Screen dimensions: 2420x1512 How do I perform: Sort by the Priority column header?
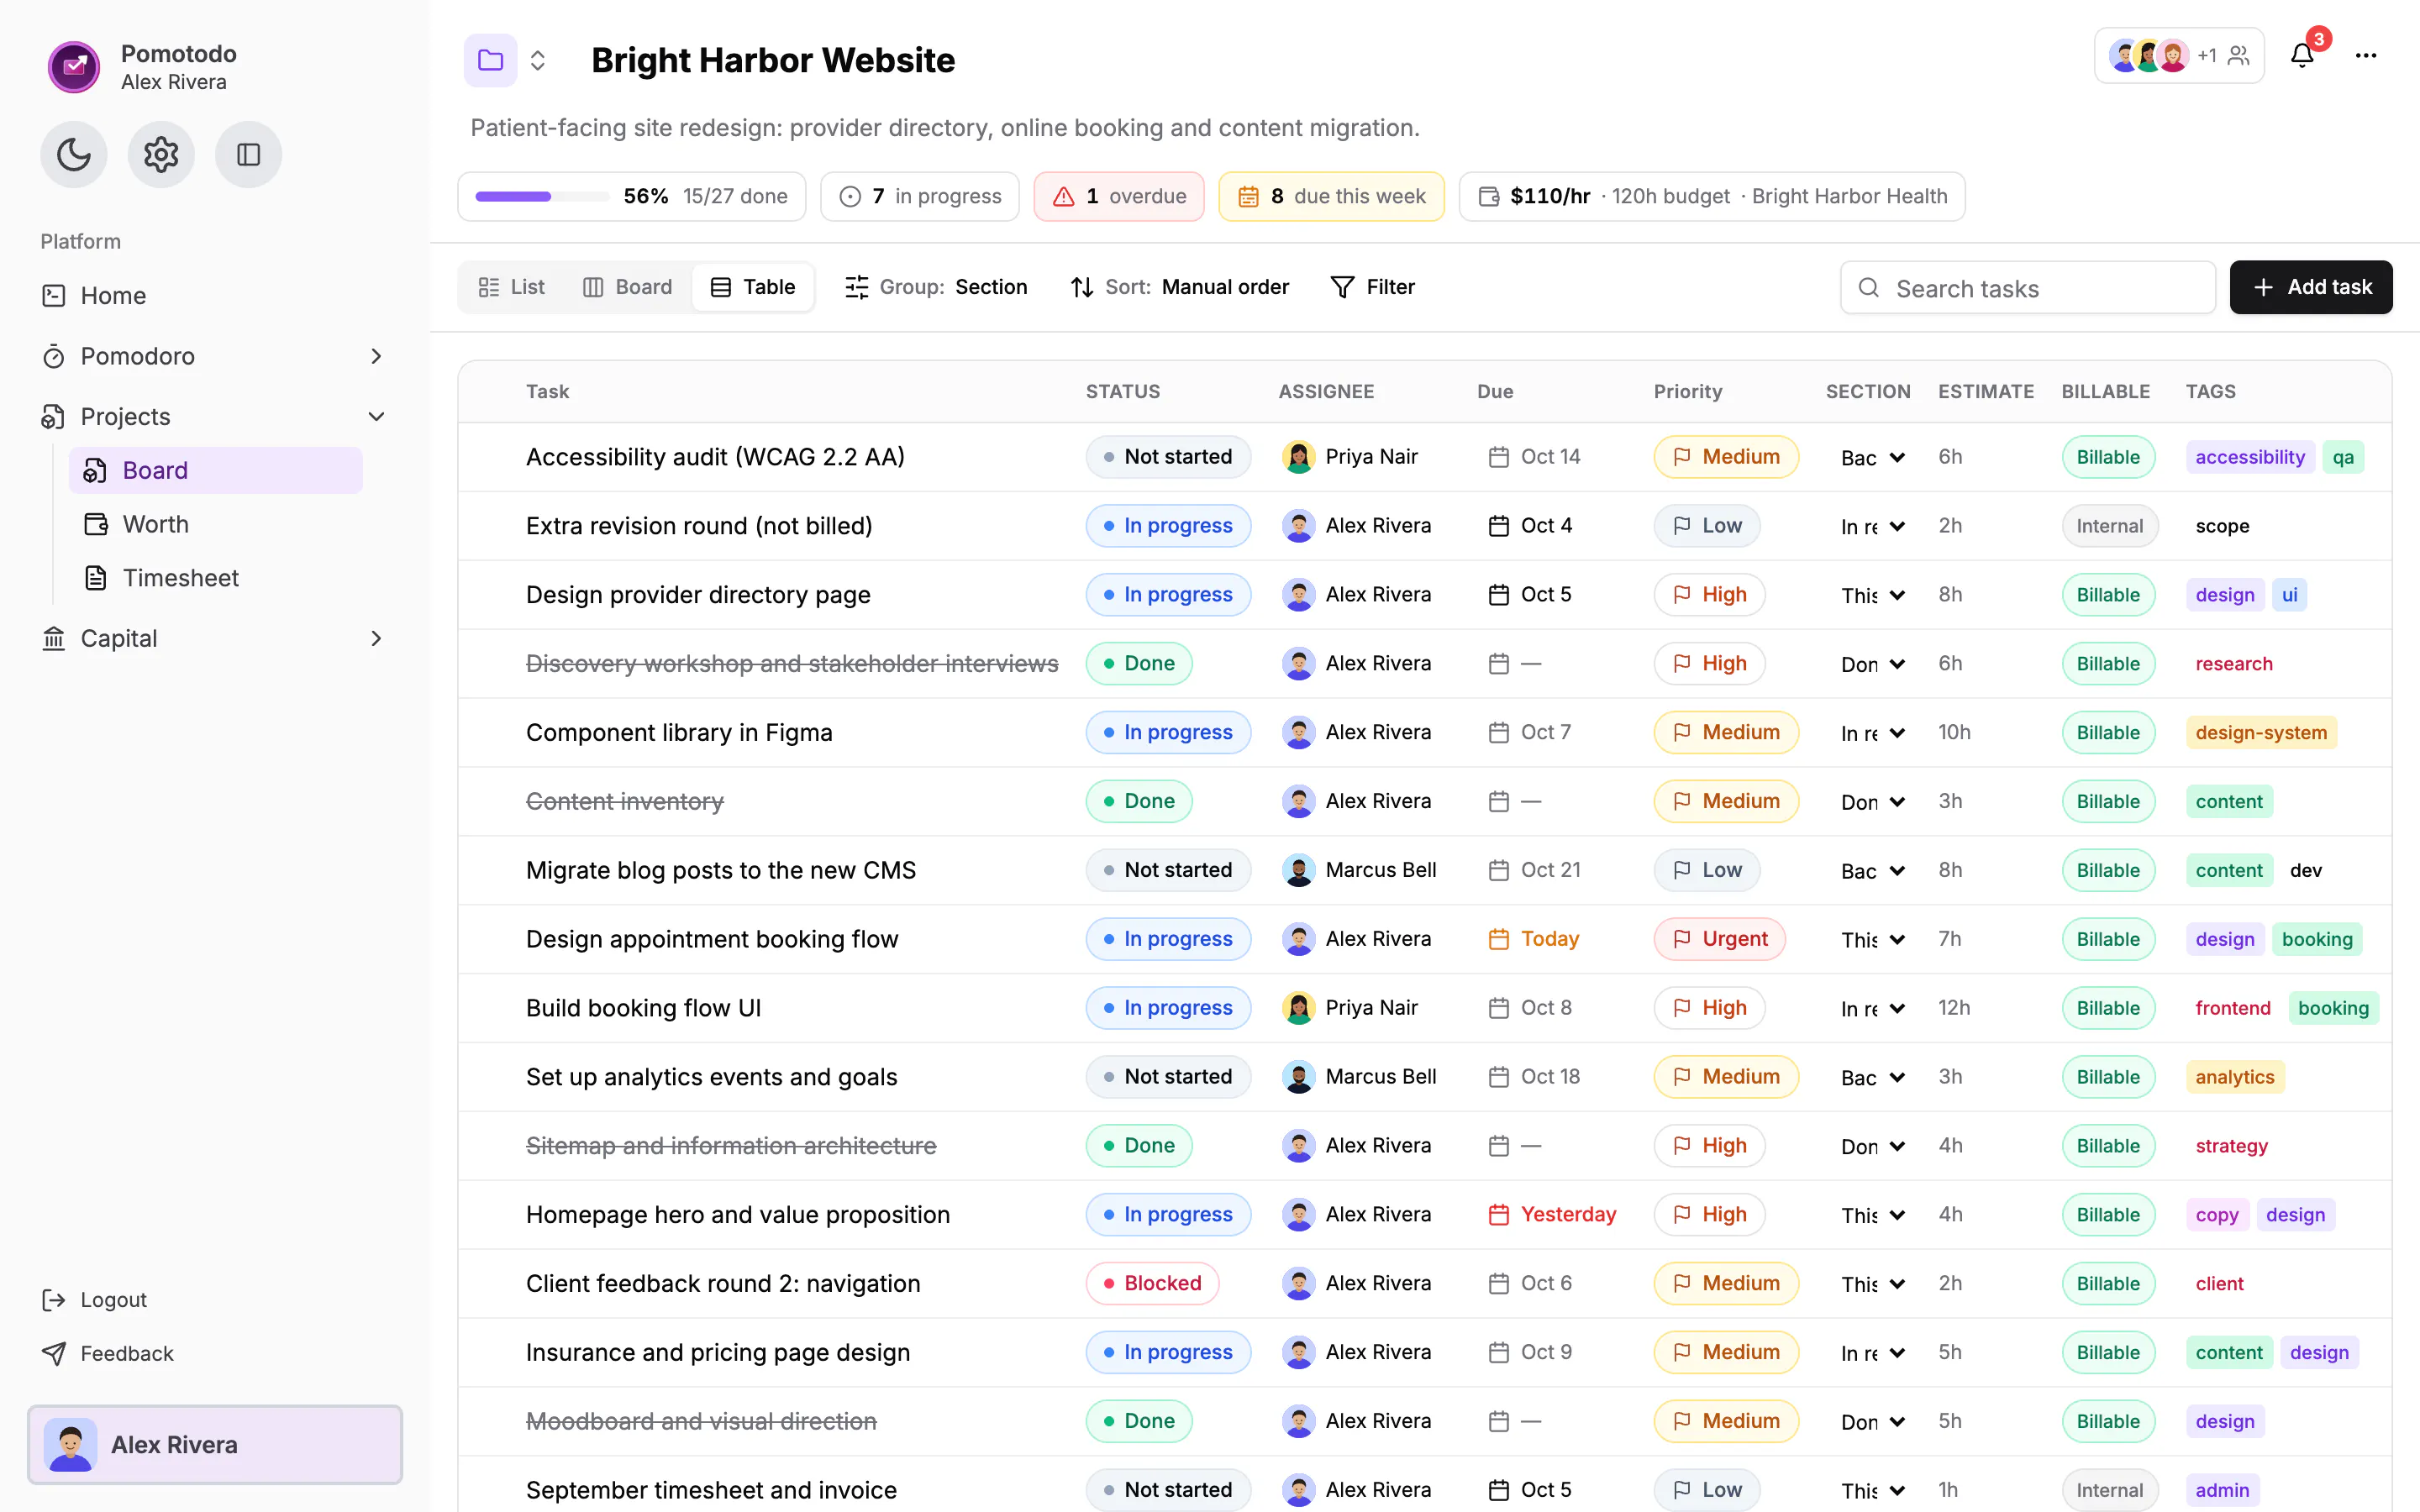click(x=1688, y=391)
